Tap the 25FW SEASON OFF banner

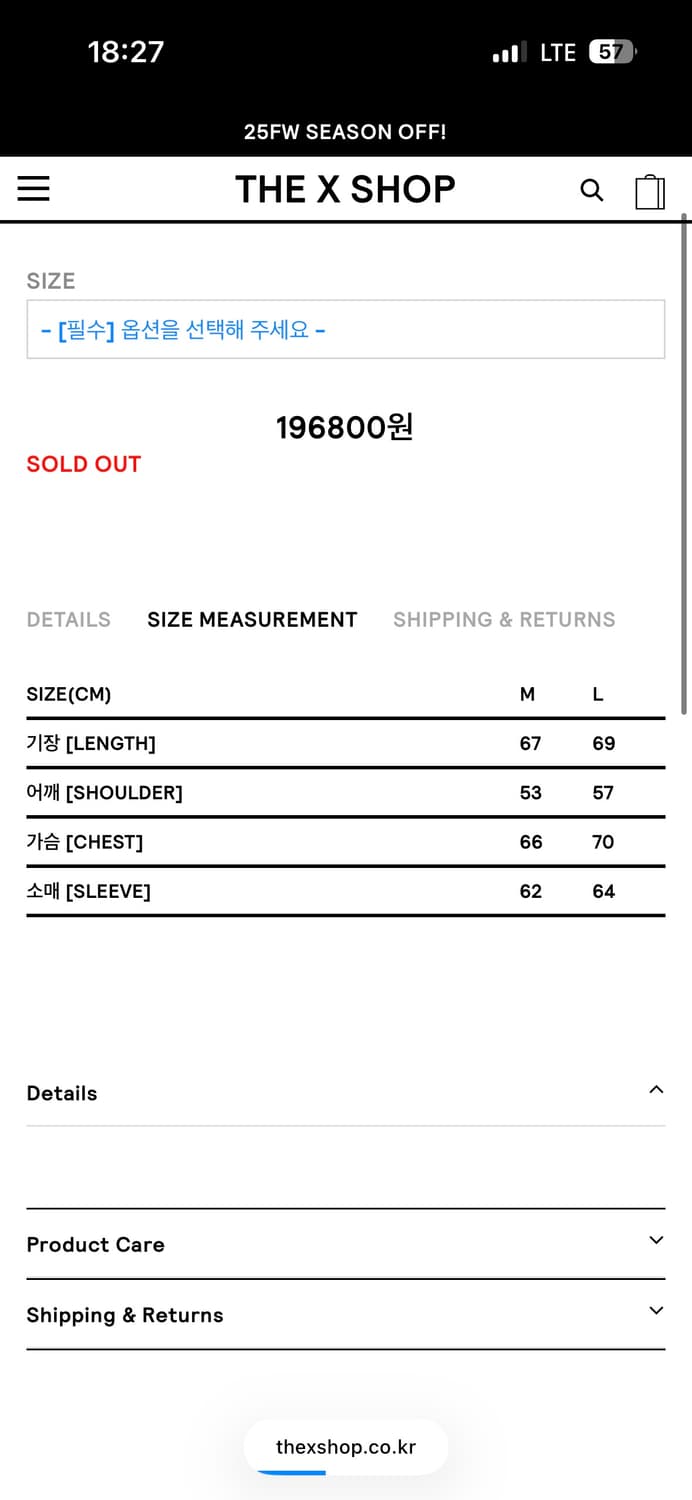pyautogui.click(x=345, y=132)
